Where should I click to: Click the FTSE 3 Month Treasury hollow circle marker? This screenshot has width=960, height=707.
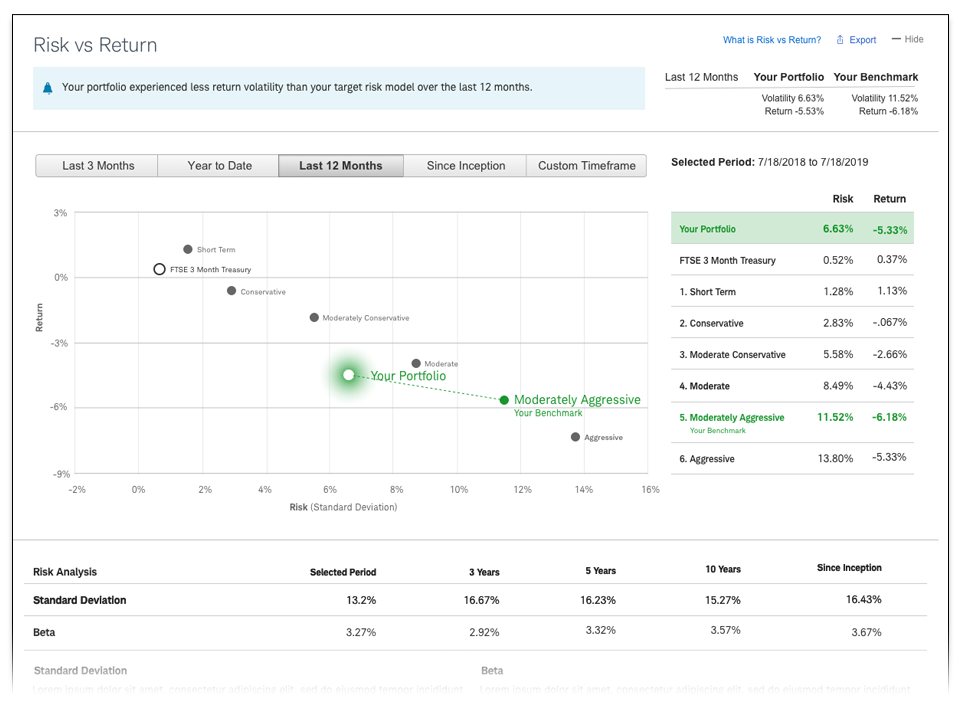click(159, 269)
